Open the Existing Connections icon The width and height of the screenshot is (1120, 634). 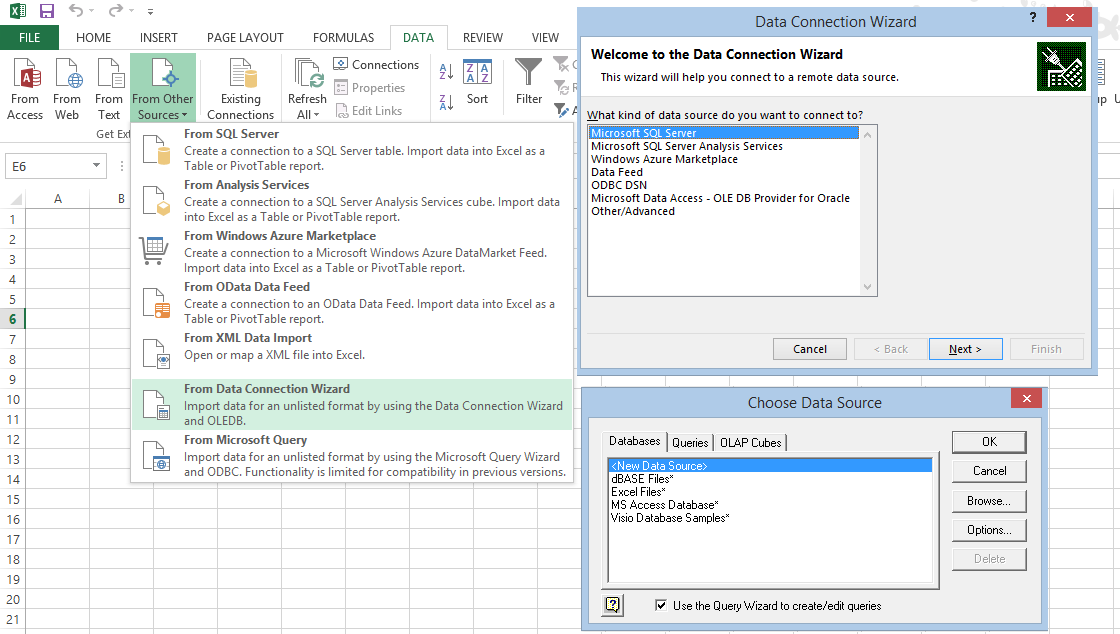tap(241, 89)
